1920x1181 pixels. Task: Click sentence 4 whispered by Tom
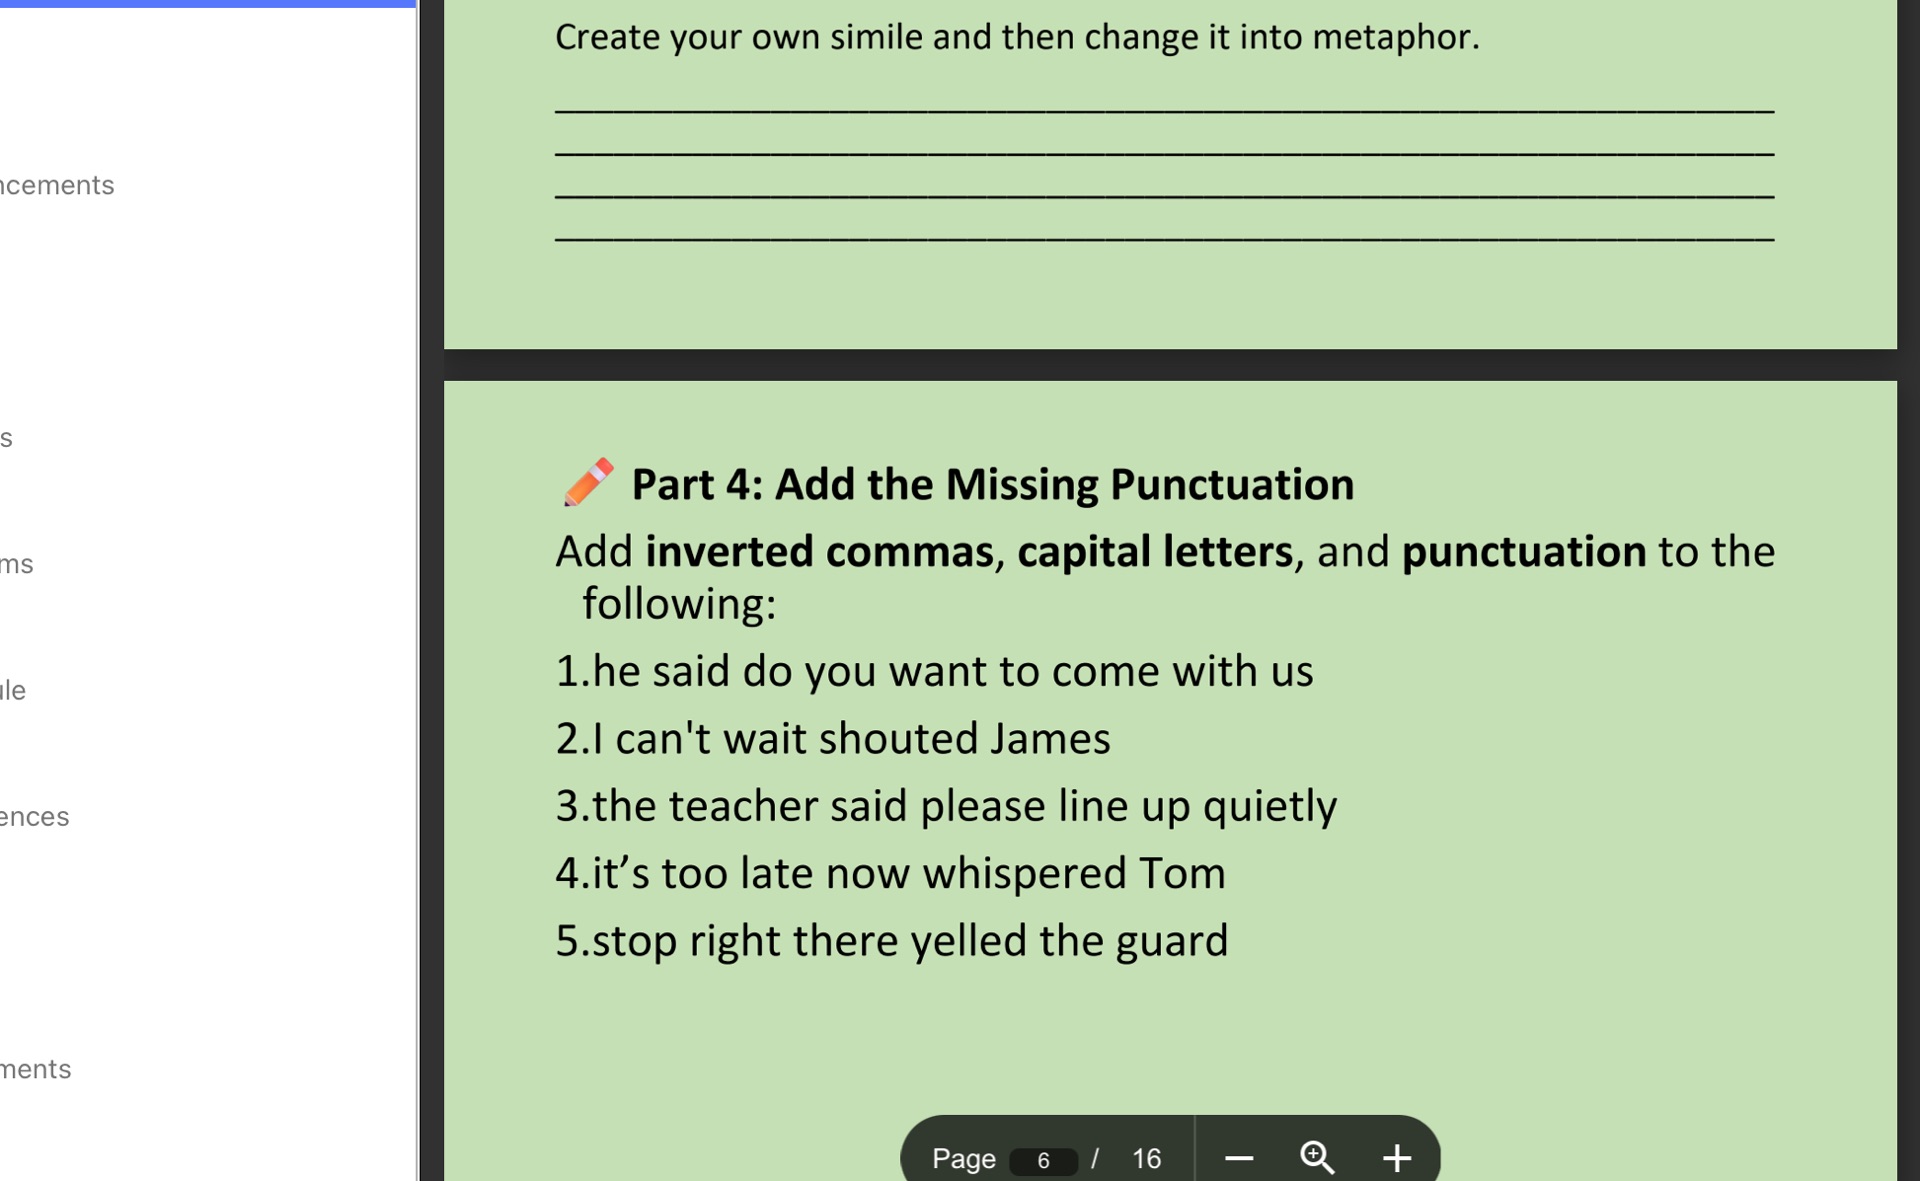[890, 871]
